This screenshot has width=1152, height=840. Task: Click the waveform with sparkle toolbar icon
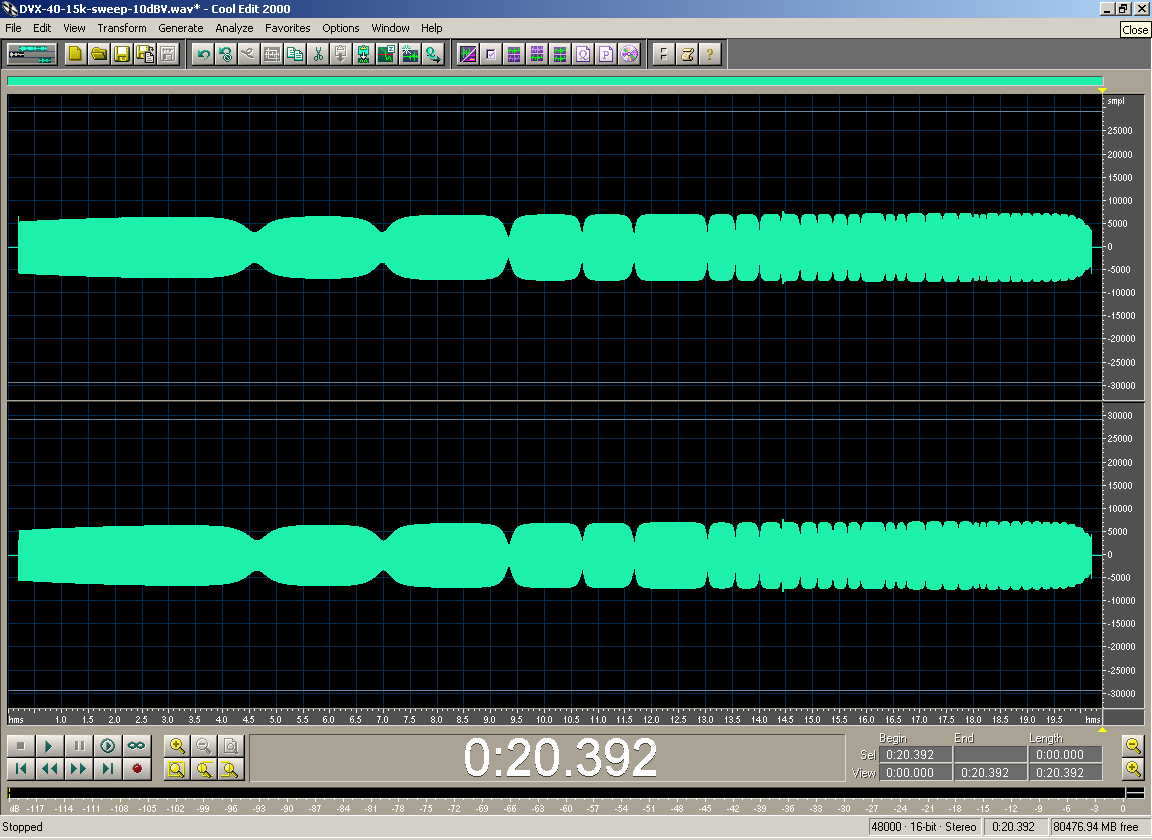(x=410, y=54)
